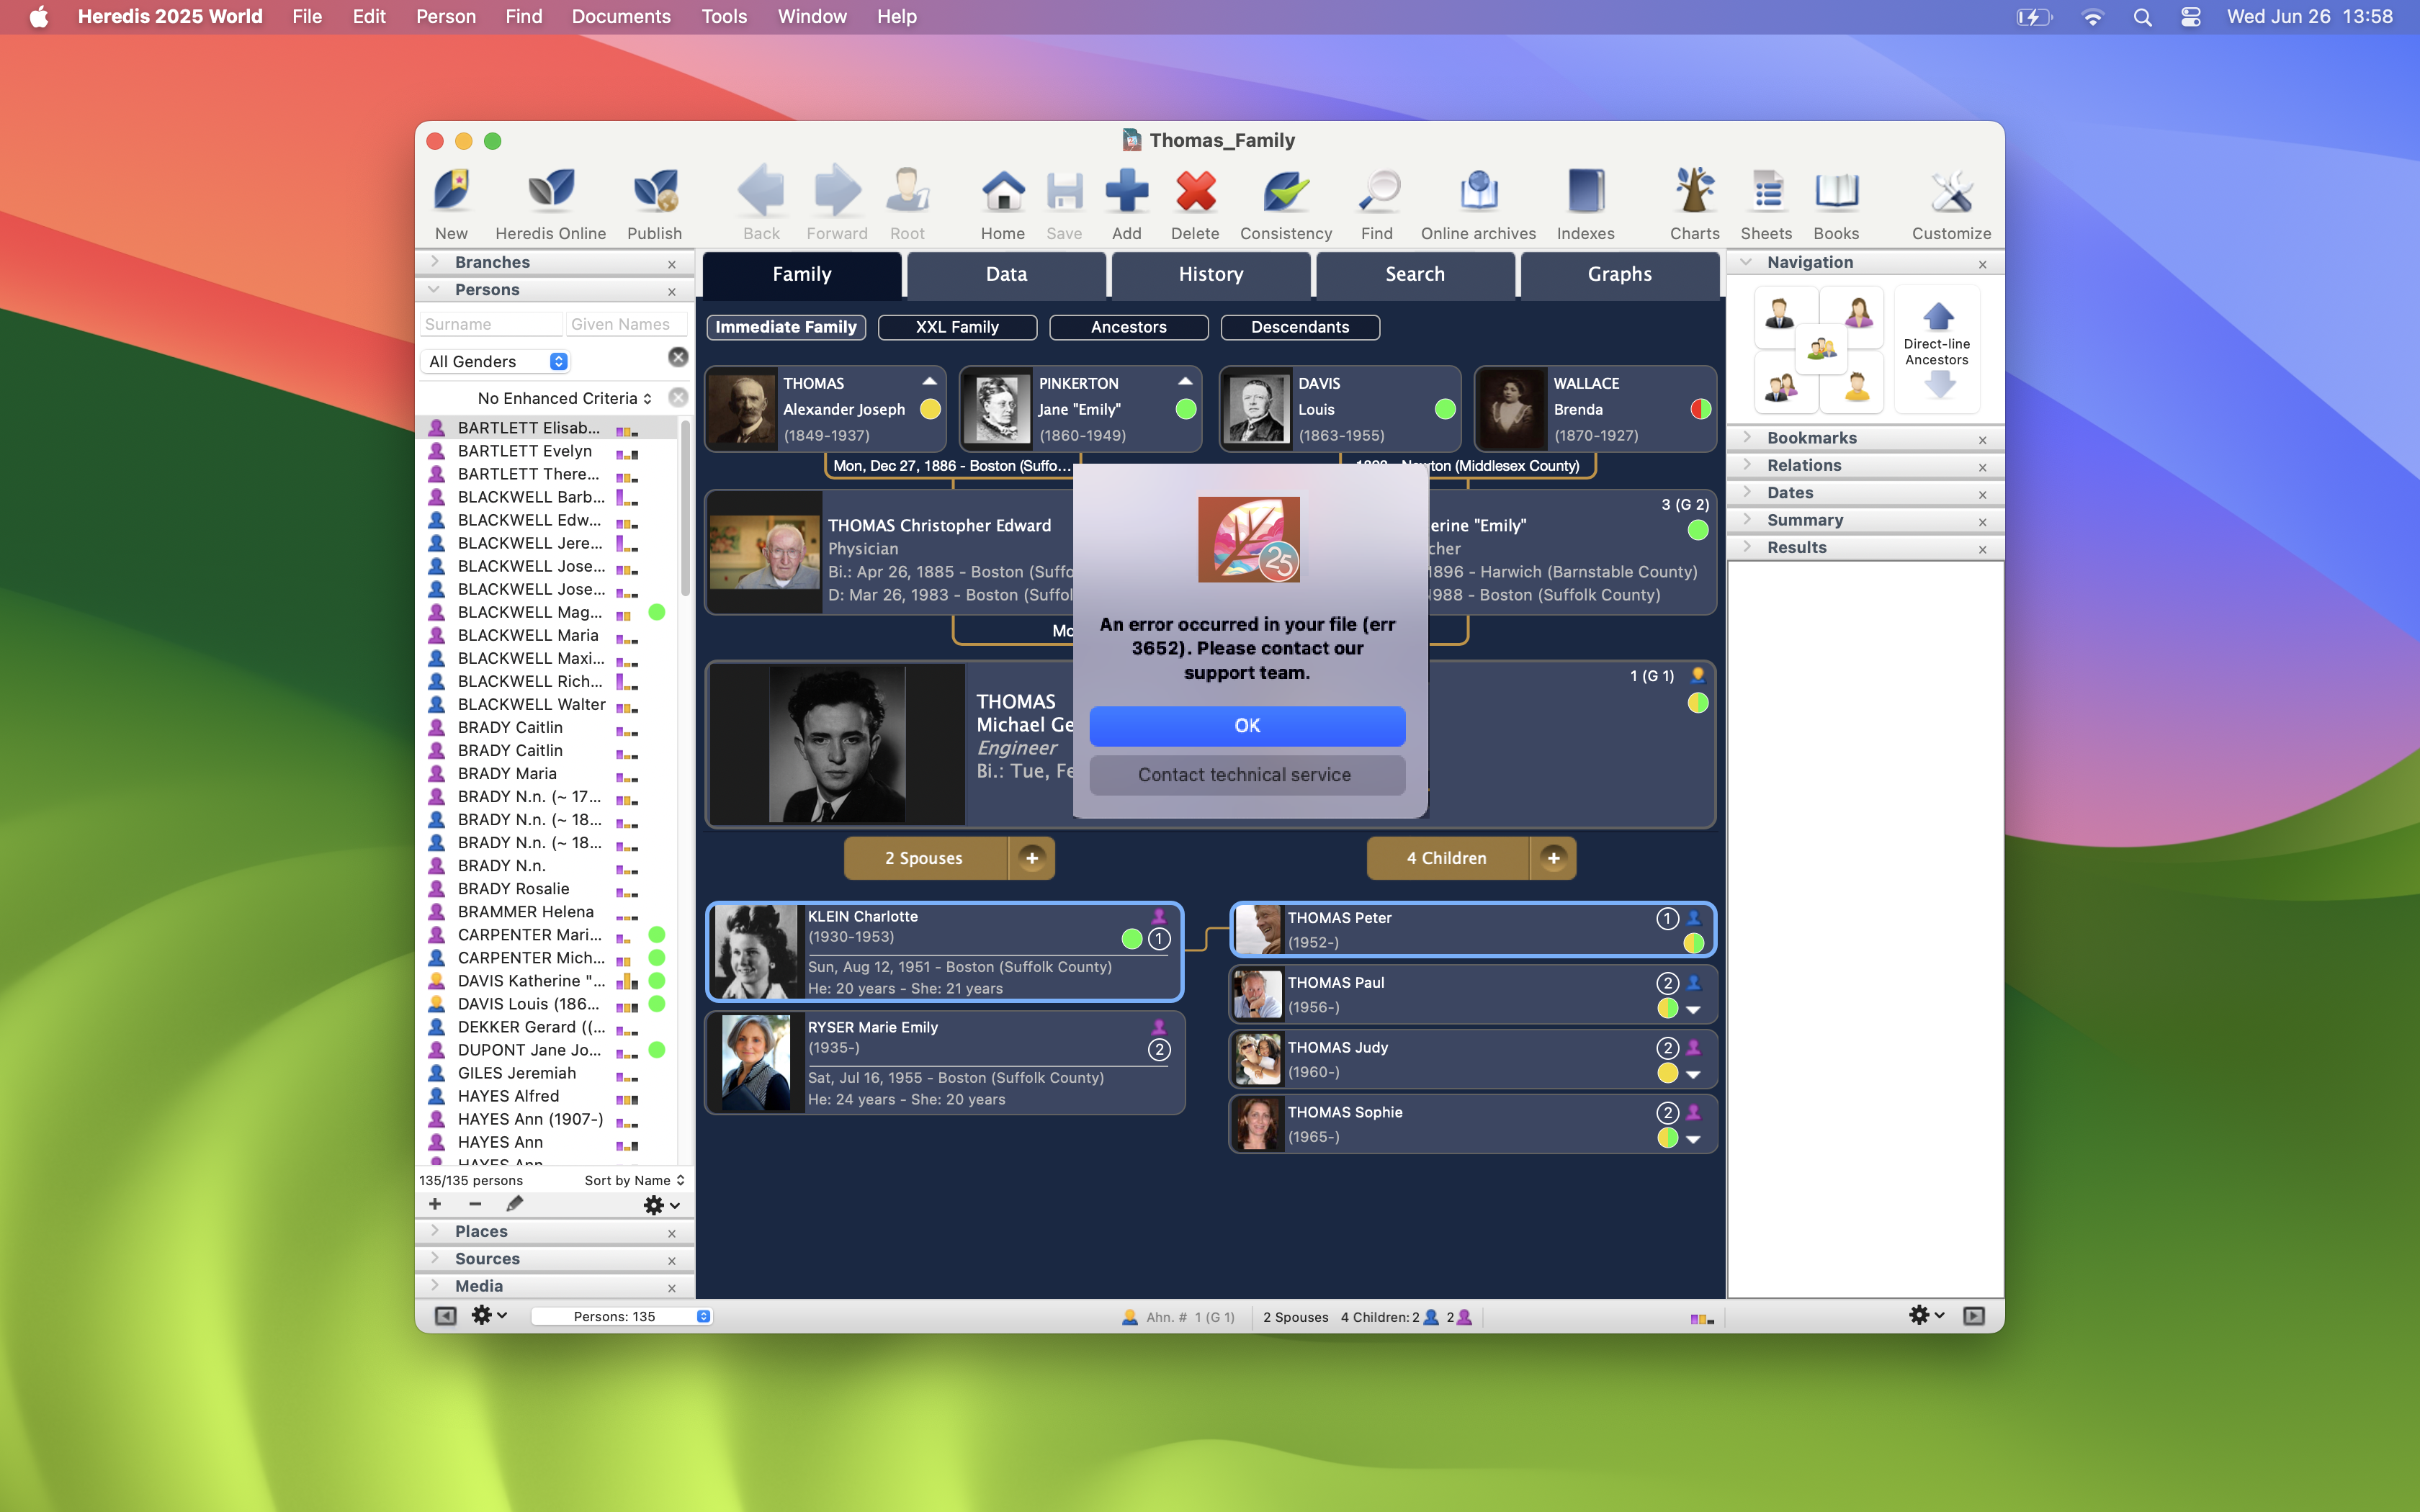2420x1512 pixels.
Task: Open the Books feature
Action: [1836, 200]
